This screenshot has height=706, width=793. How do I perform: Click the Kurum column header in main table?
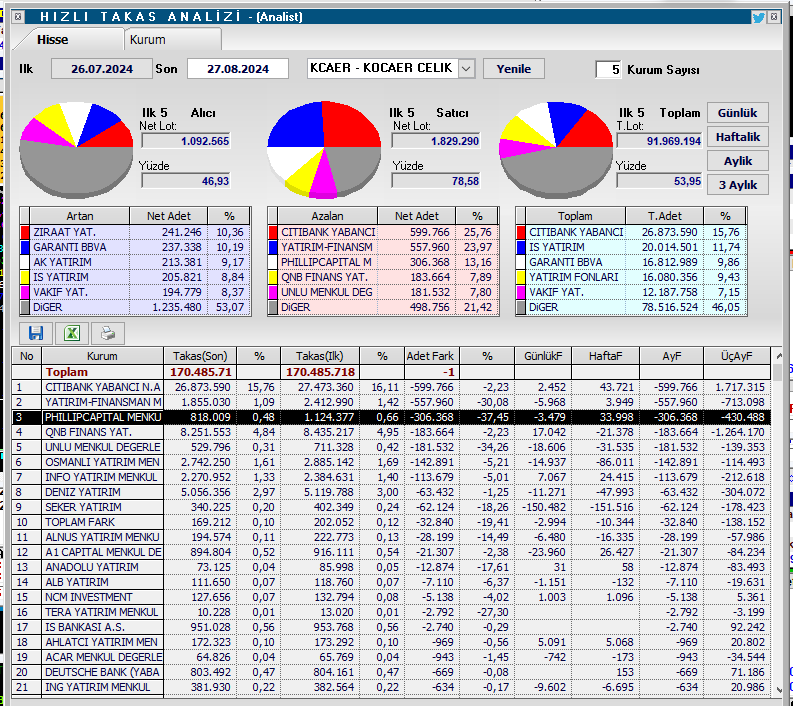coord(102,356)
